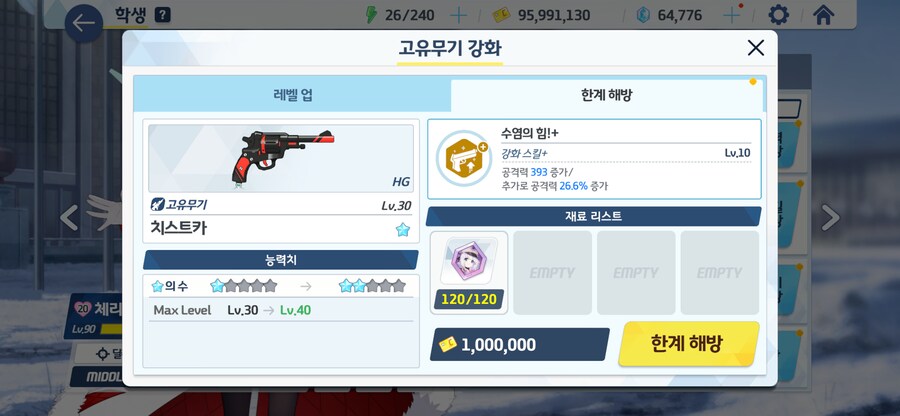This screenshot has width=900, height=416.
Task: Open the help question mark next to 학생
Action: coord(163,15)
